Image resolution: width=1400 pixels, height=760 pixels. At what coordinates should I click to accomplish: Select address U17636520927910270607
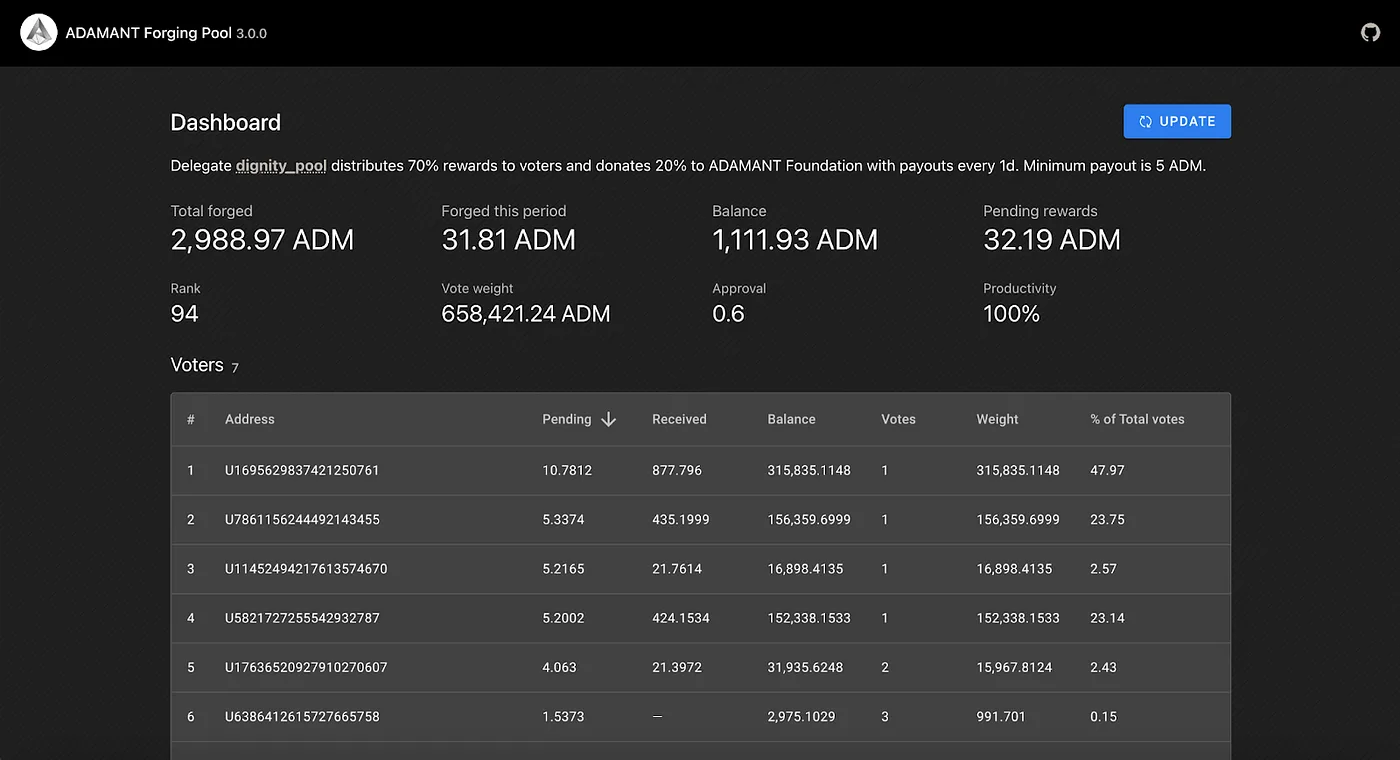(306, 667)
